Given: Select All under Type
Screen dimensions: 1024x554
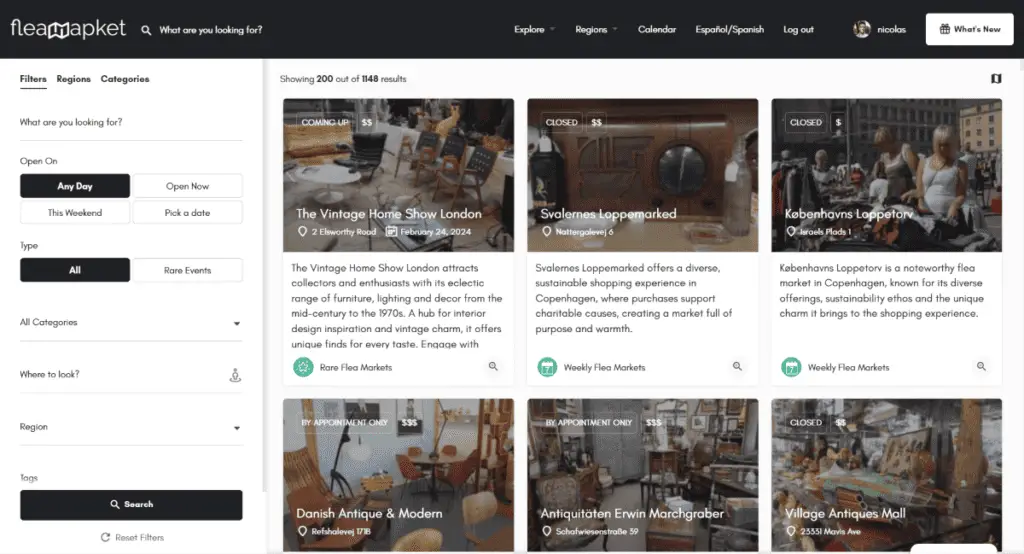Looking at the screenshot, I should pyautogui.click(x=75, y=270).
